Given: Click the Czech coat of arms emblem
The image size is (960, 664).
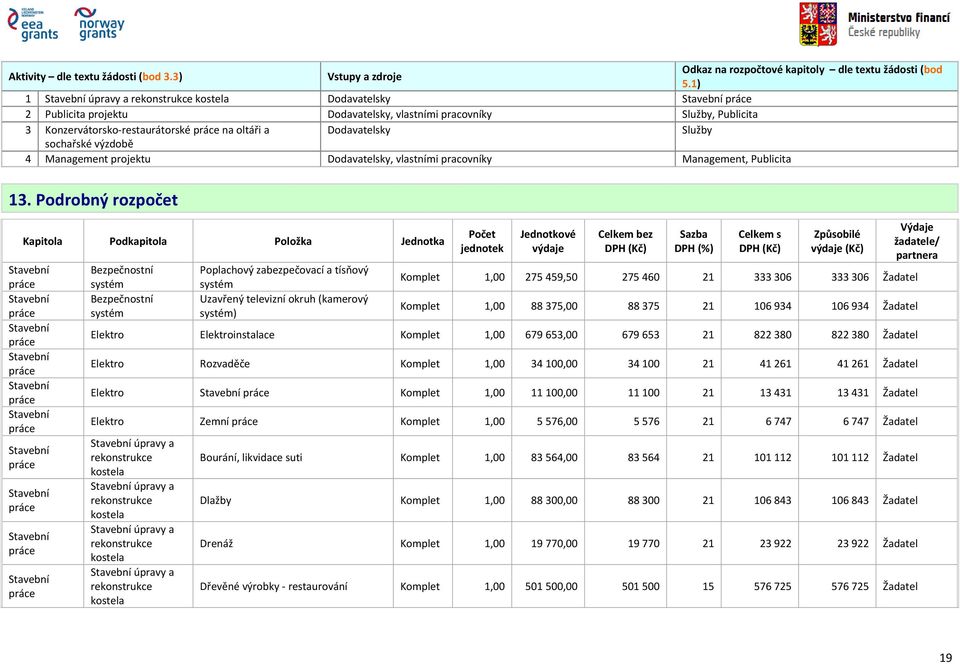Looking at the screenshot, I should 818,24.
